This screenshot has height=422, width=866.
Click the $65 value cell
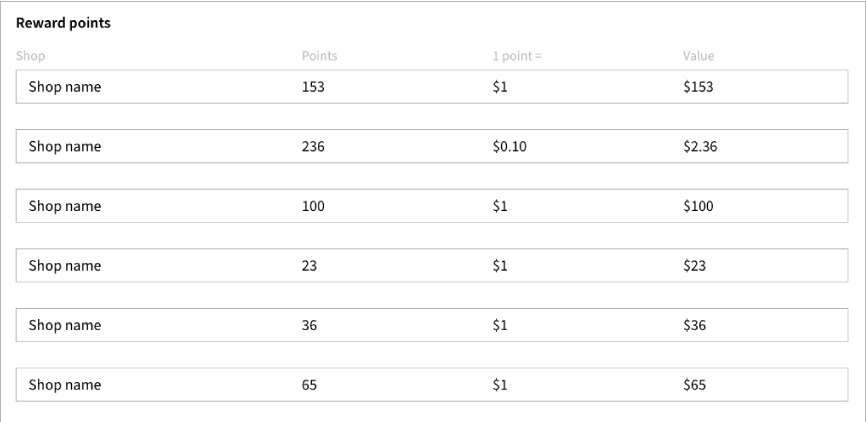[x=694, y=385]
